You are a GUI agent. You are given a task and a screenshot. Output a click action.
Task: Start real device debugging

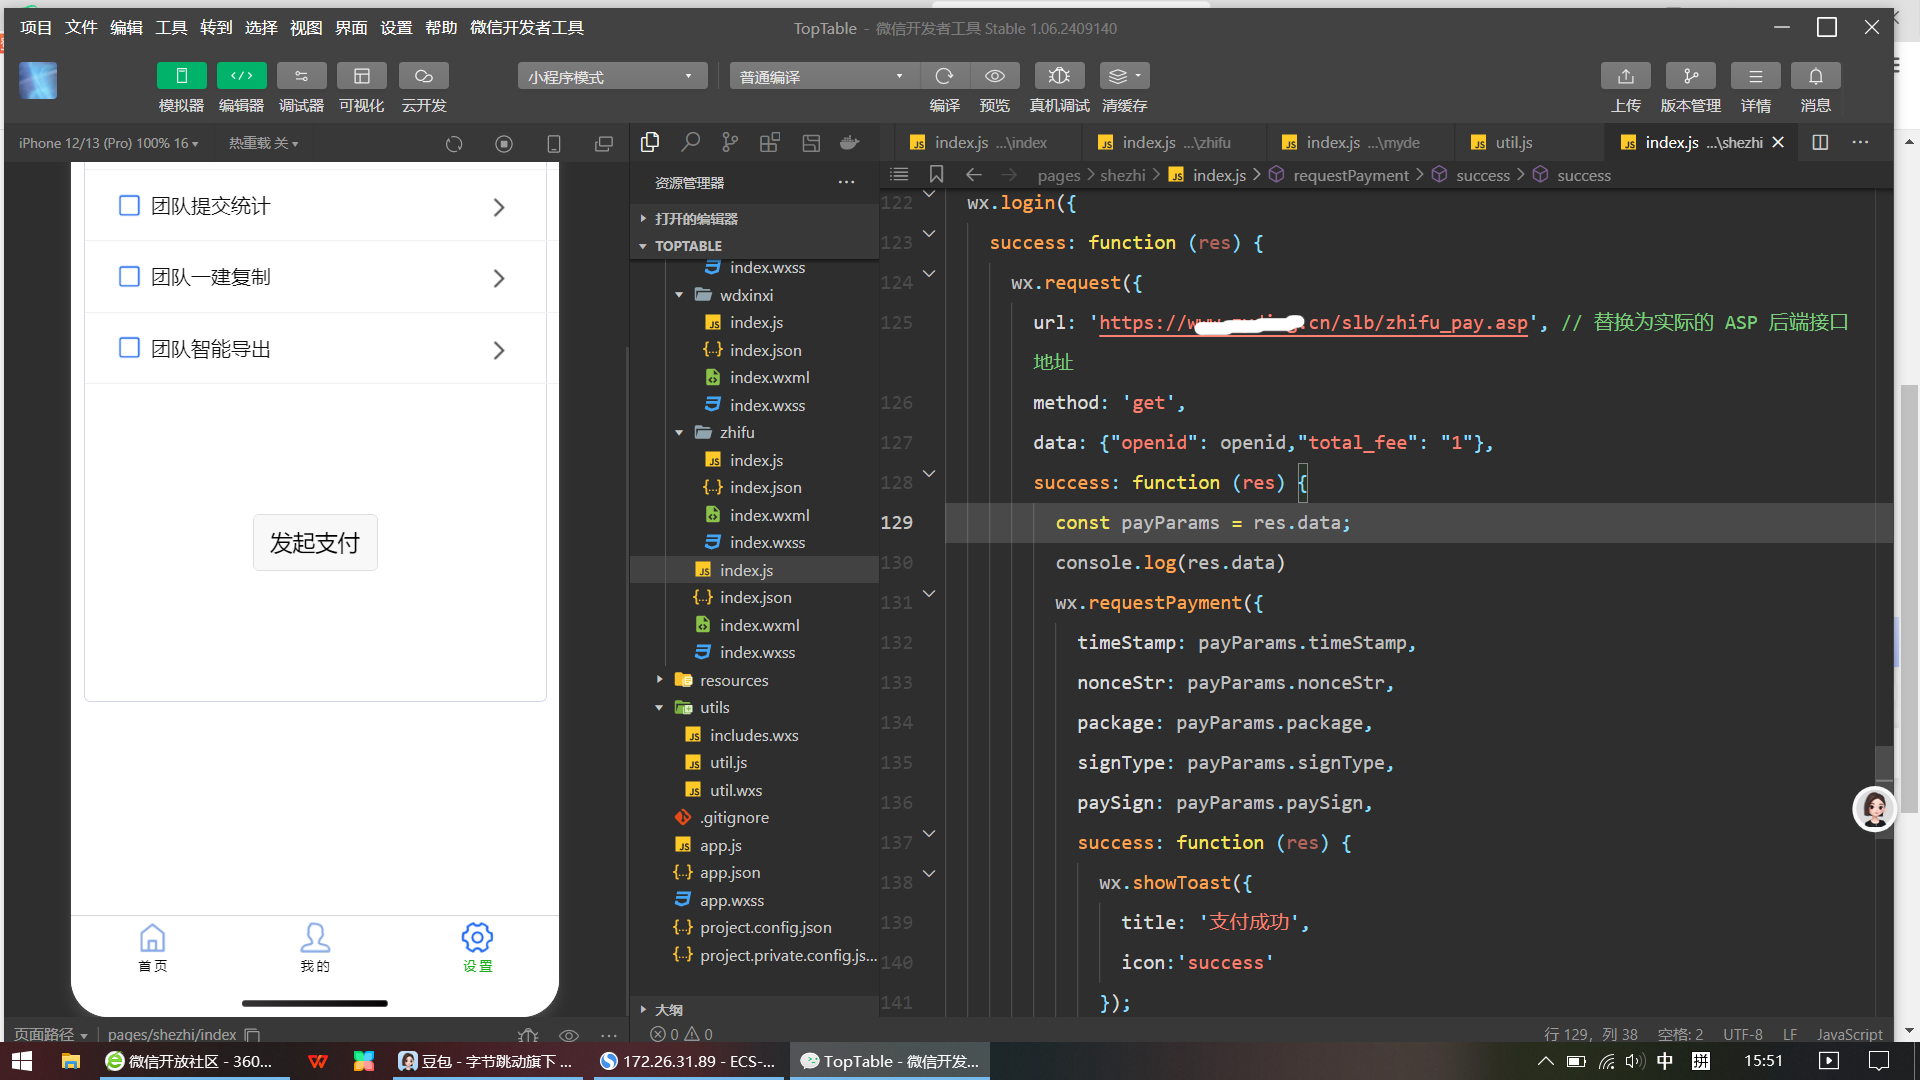pyautogui.click(x=1059, y=76)
